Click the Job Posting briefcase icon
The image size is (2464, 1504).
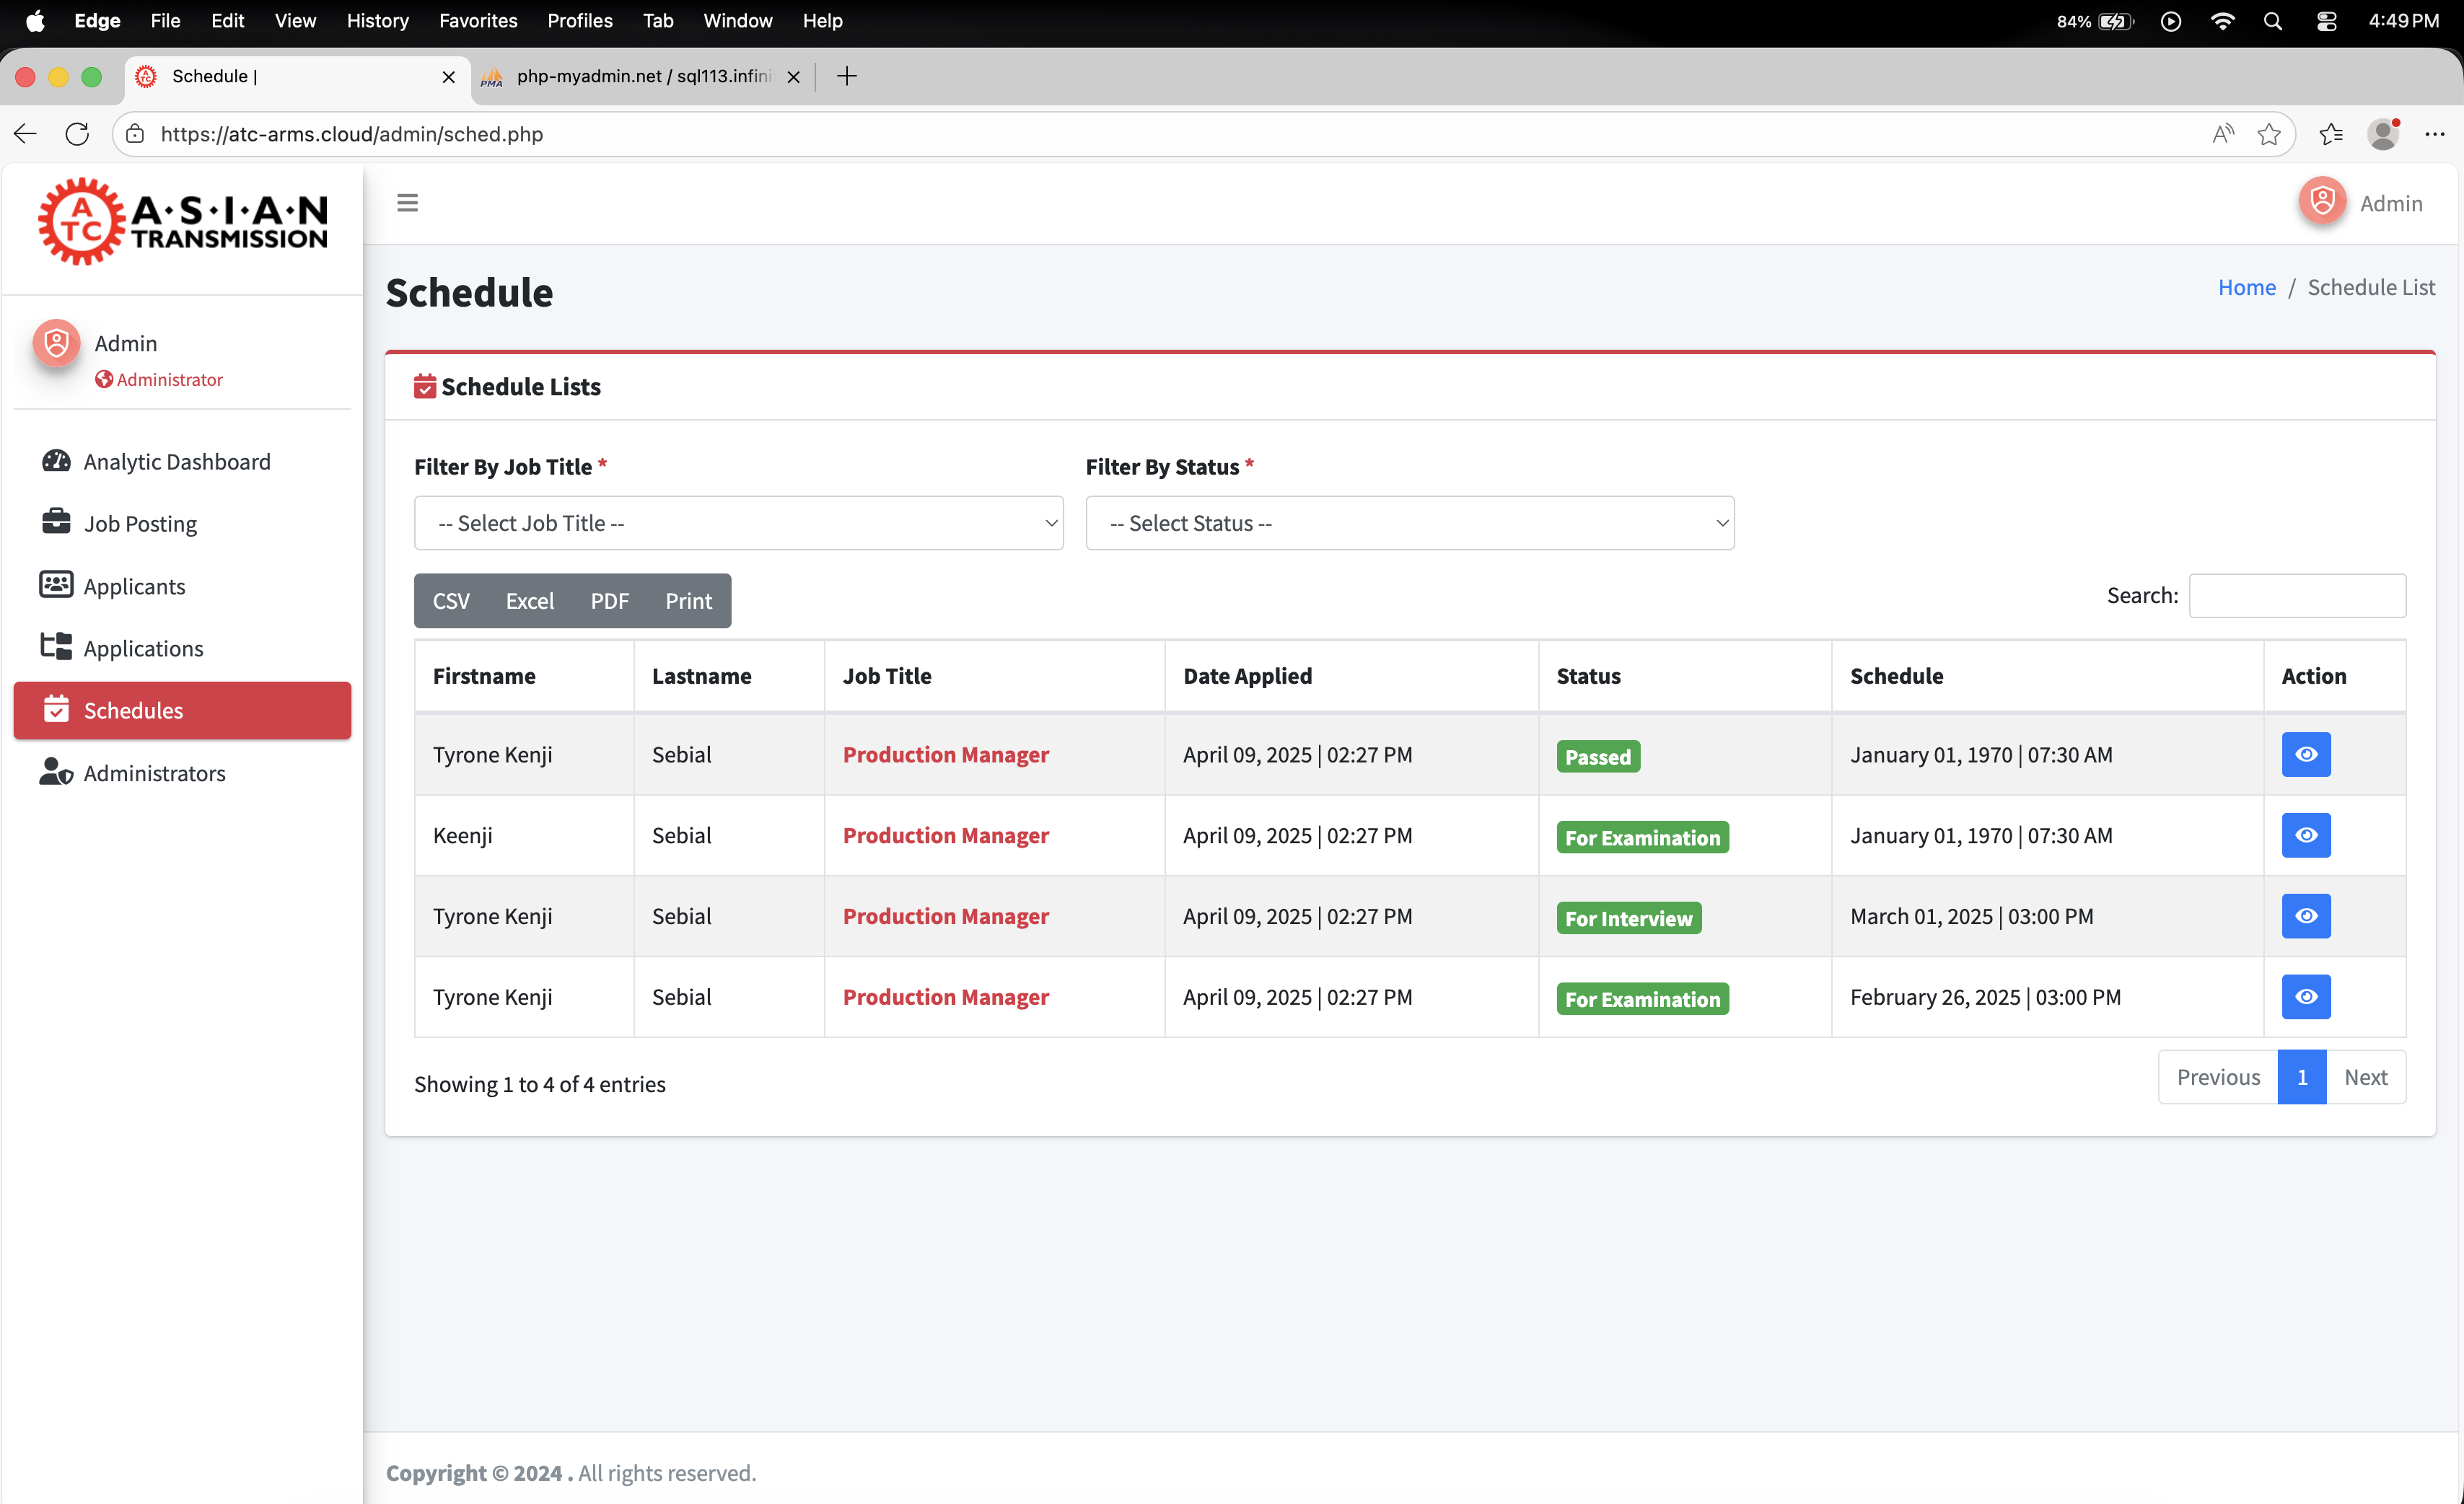point(56,522)
